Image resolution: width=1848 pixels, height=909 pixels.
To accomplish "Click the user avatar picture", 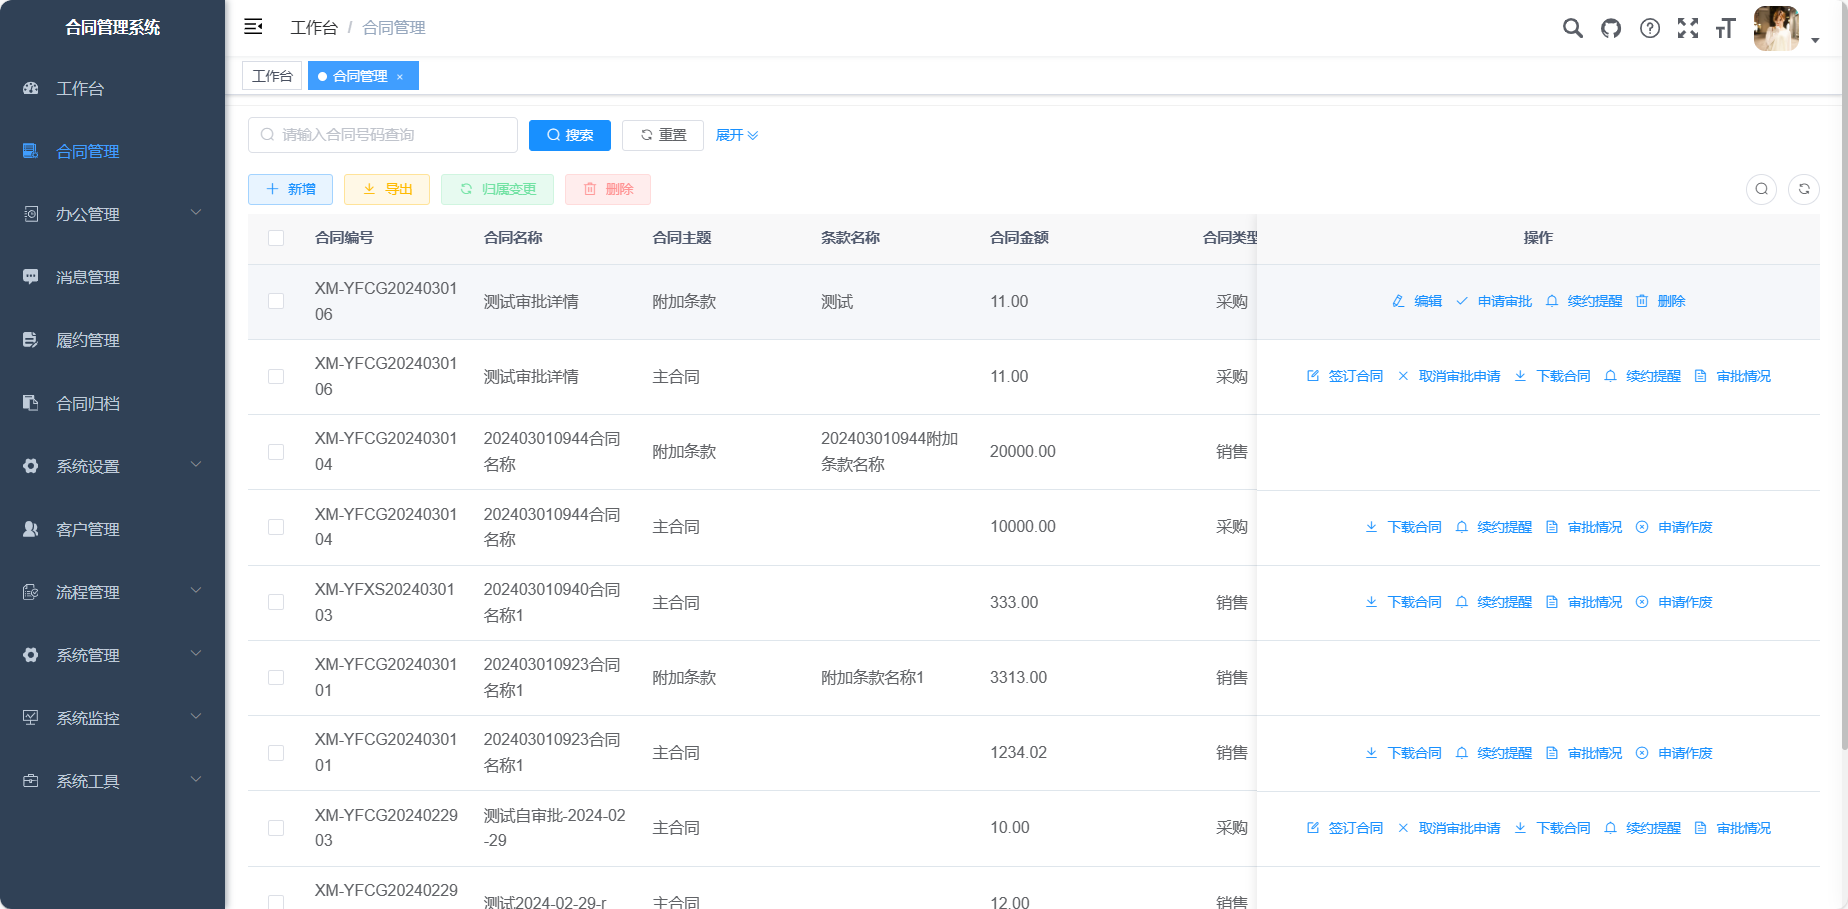I will pos(1776,28).
